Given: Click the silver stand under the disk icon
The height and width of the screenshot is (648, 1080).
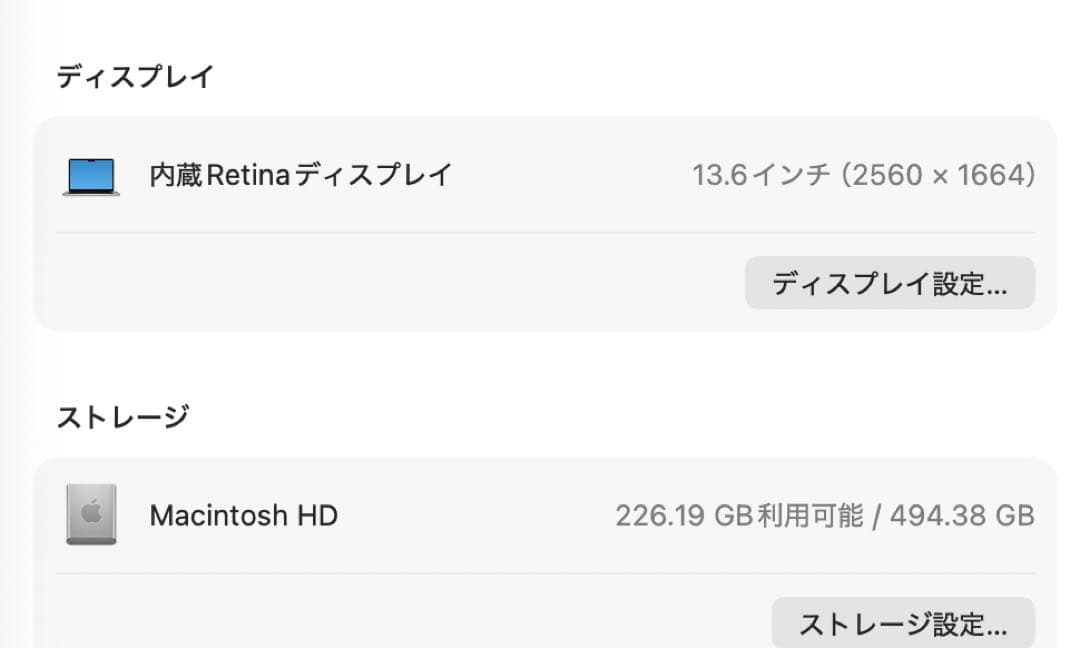Looking at the screenshot, I should click(91, 540).
